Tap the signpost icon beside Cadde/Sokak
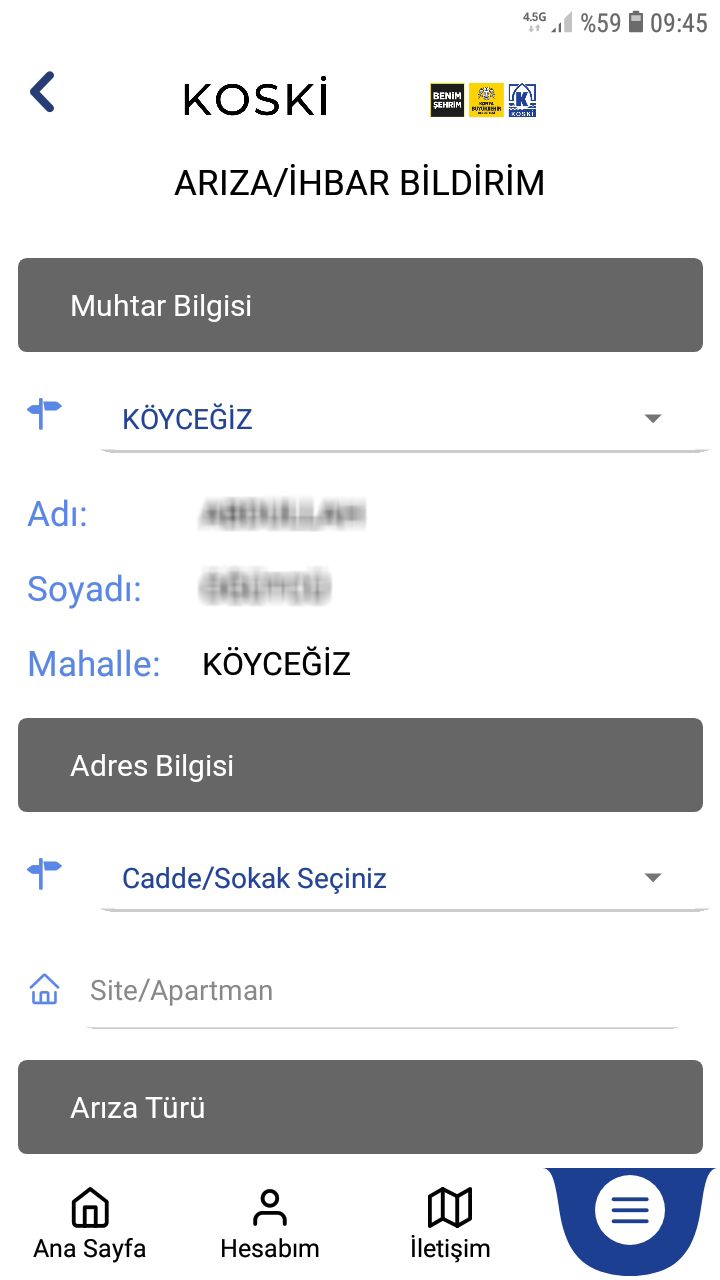Image resolution: width=720 pixels, height=1280 pixels. [45, 872]
